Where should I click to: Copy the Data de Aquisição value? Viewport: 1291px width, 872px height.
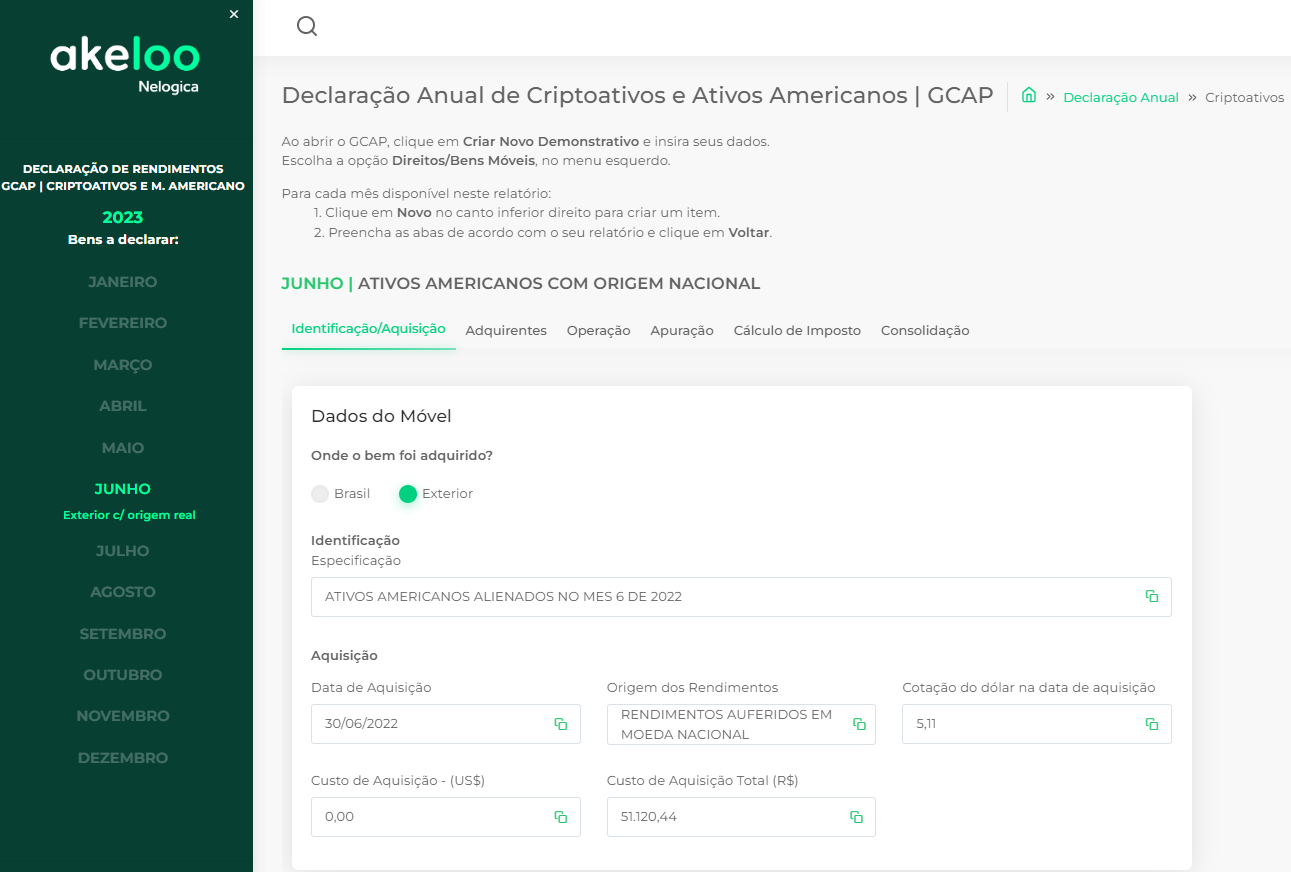tap(561, 724)
